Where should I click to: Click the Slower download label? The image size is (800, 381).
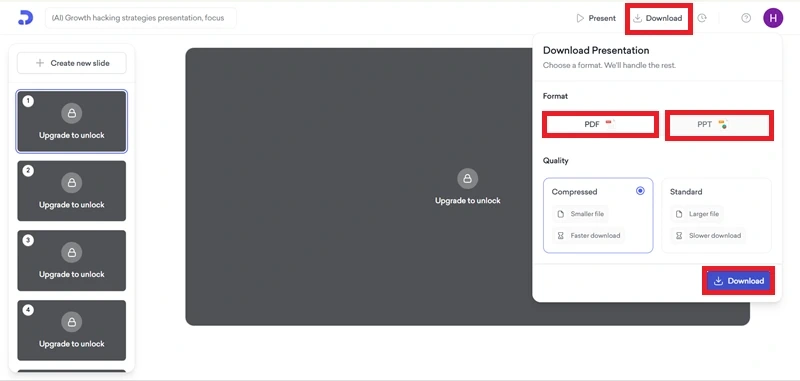point(715,236)
